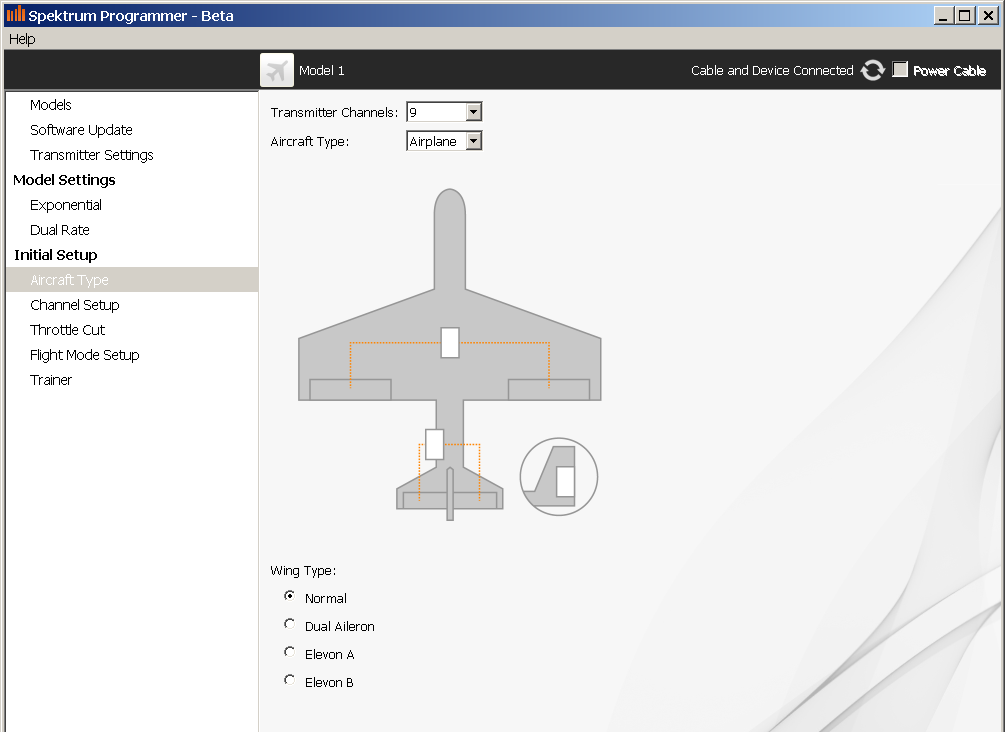This screenshot has height=732, width=1005.
Task: Choose the Elevon A radio button
Action: point(290,652)
